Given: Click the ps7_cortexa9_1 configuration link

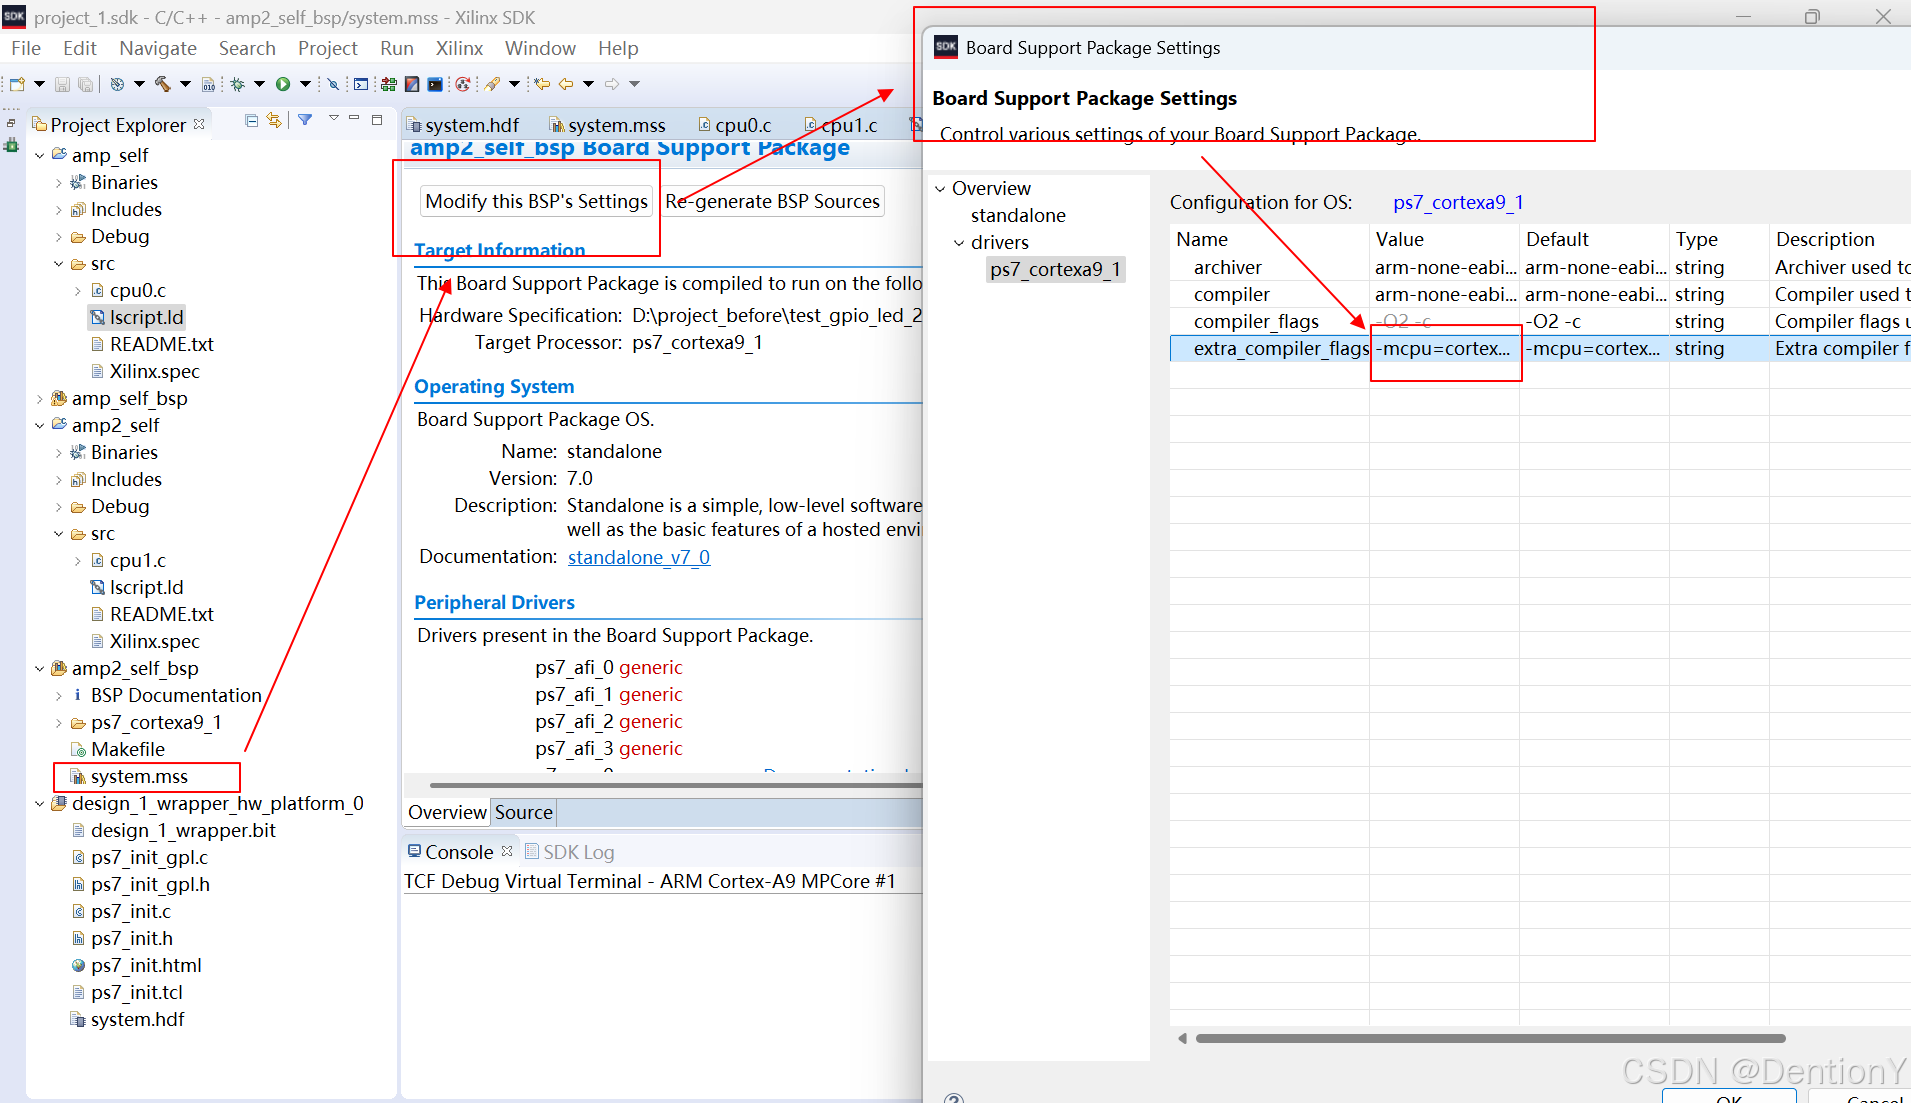Looking at the screenshot, I should point(1458,202).
